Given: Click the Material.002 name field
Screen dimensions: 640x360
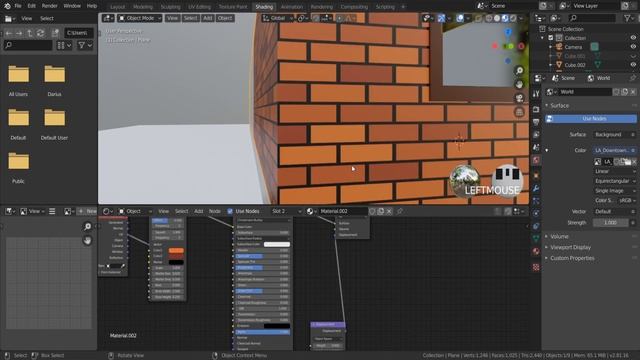Looking at the screenshot, I should [342, 211].
